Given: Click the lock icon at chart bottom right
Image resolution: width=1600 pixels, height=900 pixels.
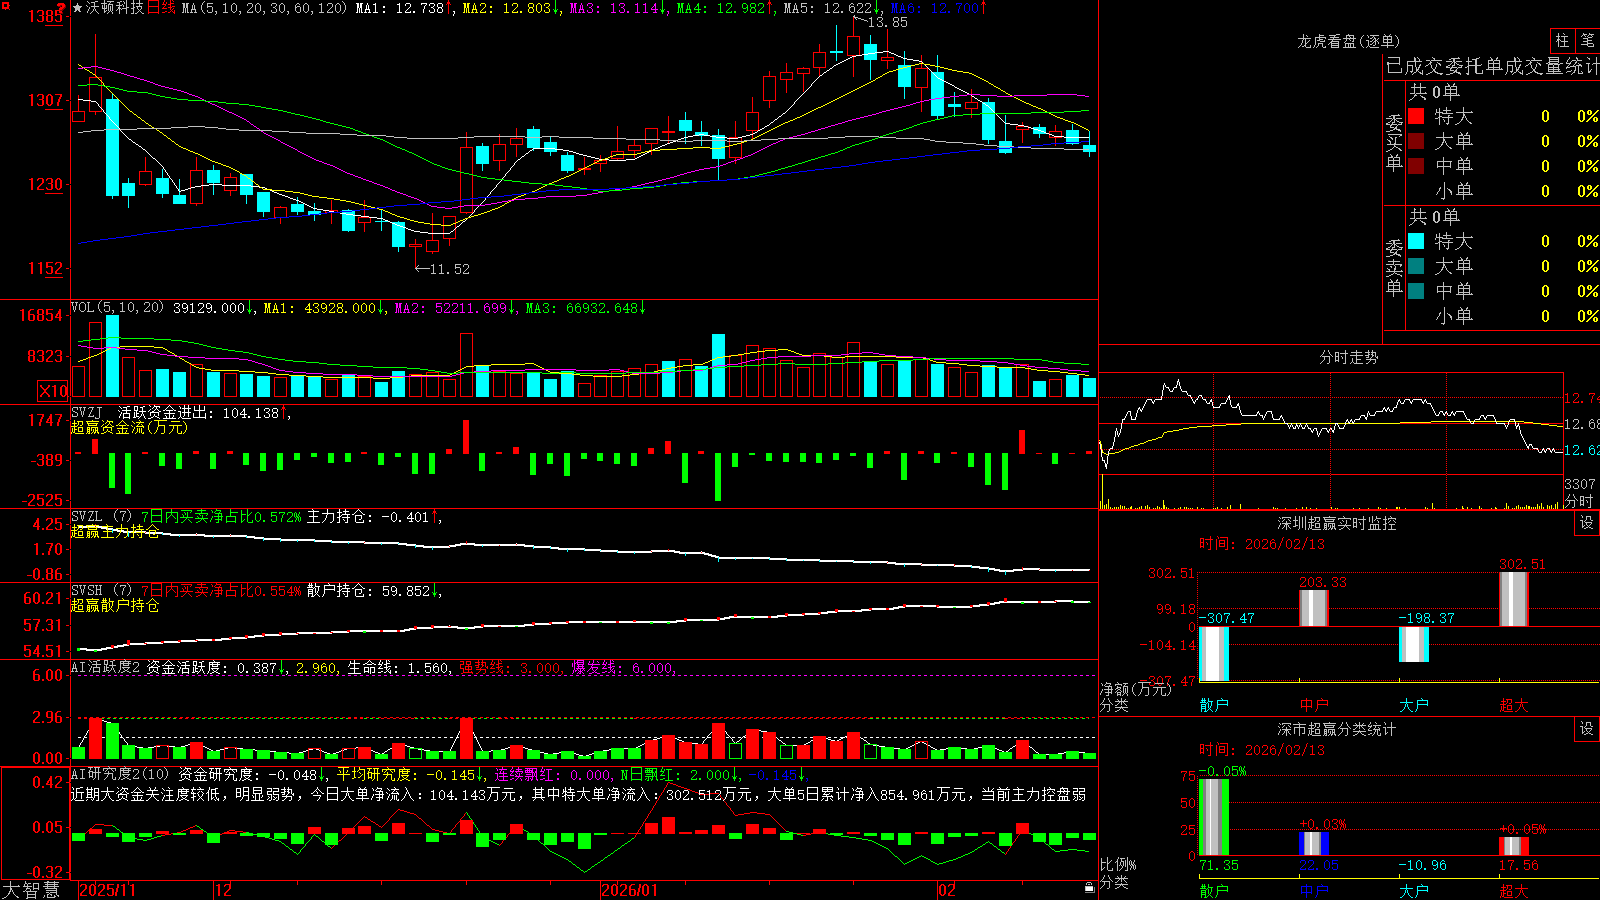Looking at the screenshot, I should pos(1089,888).
